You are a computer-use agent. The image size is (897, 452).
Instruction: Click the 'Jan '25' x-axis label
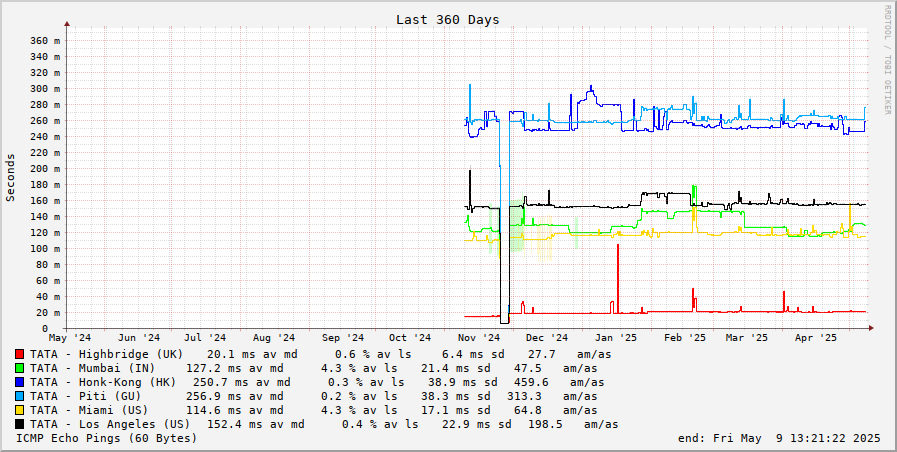point(618,338)
